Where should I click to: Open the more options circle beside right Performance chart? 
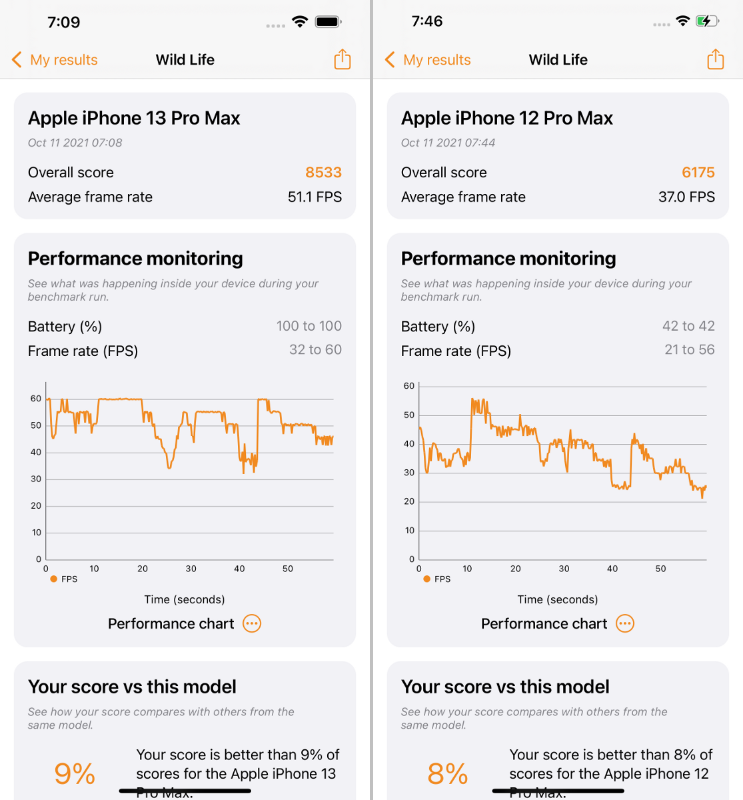[x=625, y=623]
